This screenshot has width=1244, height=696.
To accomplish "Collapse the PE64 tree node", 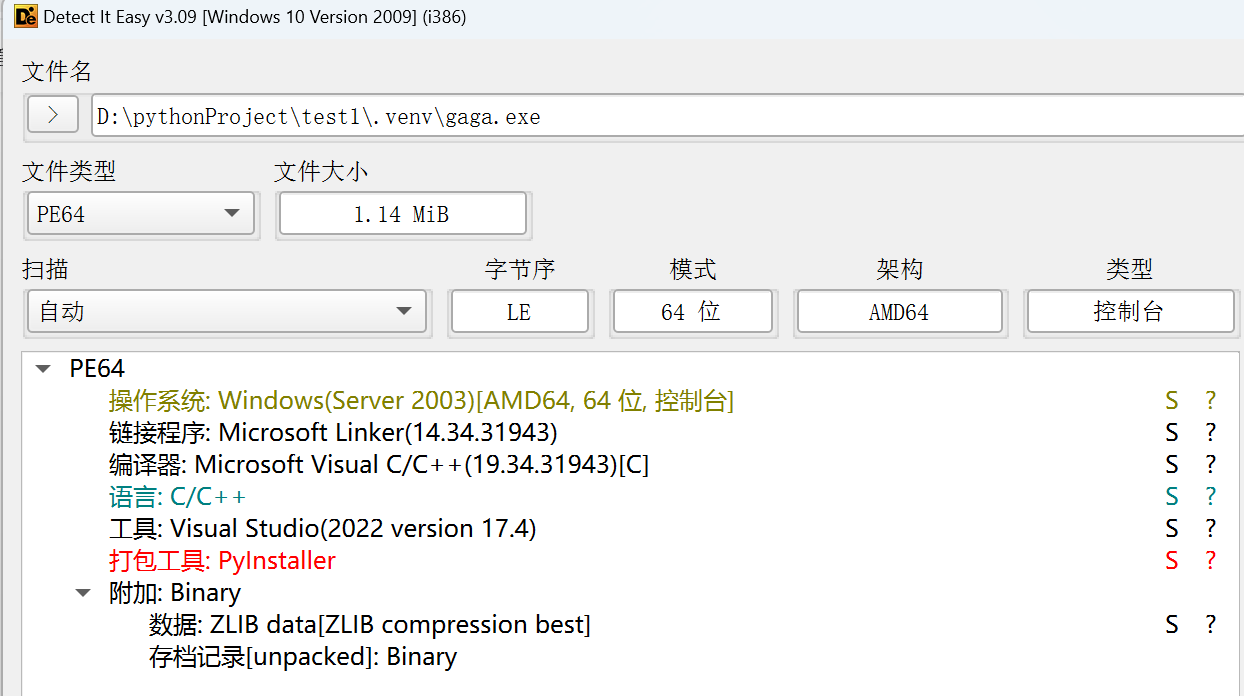I will point(43,369).
